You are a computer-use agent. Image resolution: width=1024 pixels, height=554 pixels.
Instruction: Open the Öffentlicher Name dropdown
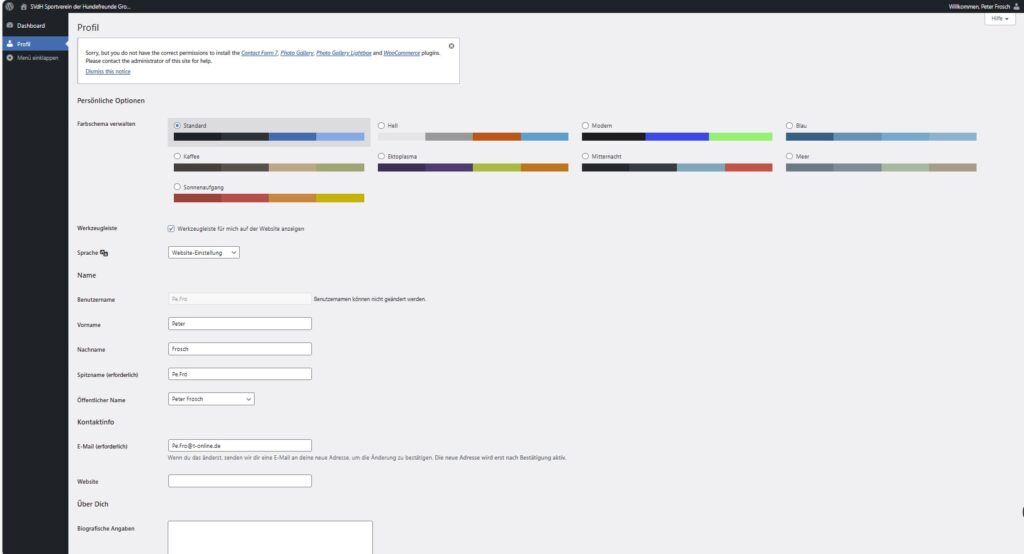pos(211,399)
